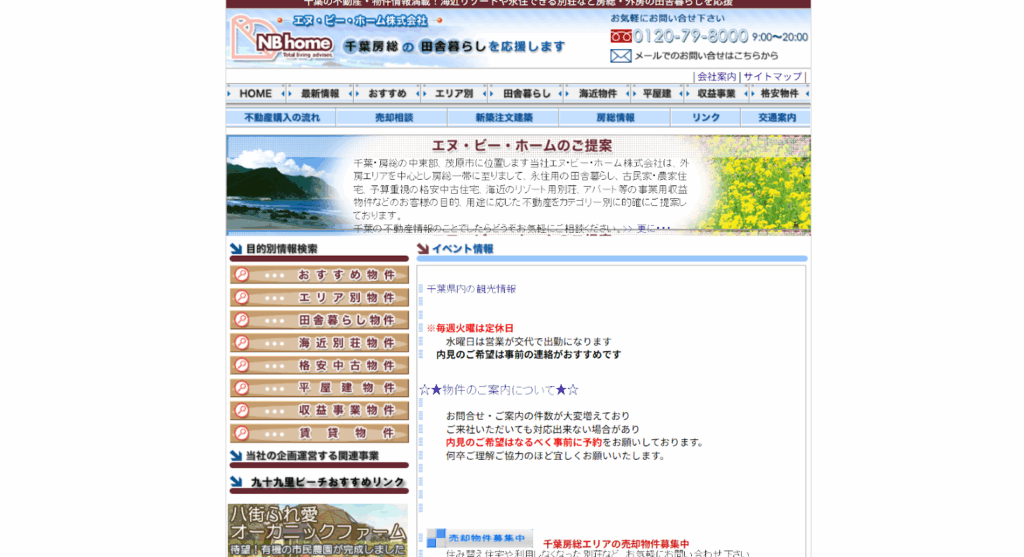The height and width of the screenshot is (557, 1024).
Task: Click the 千葉県内の観光情報 link
Action: coord(472,289)
